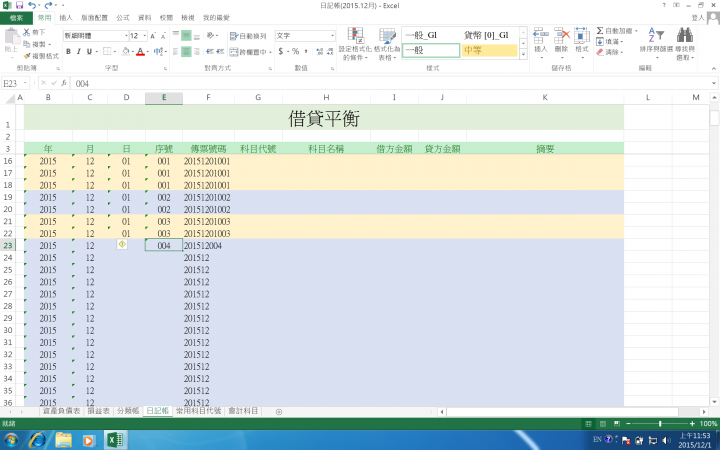This screenshot has width=720, height=450.
Task: Collapse the ribbon with the arrow
Action: [714, 68]
